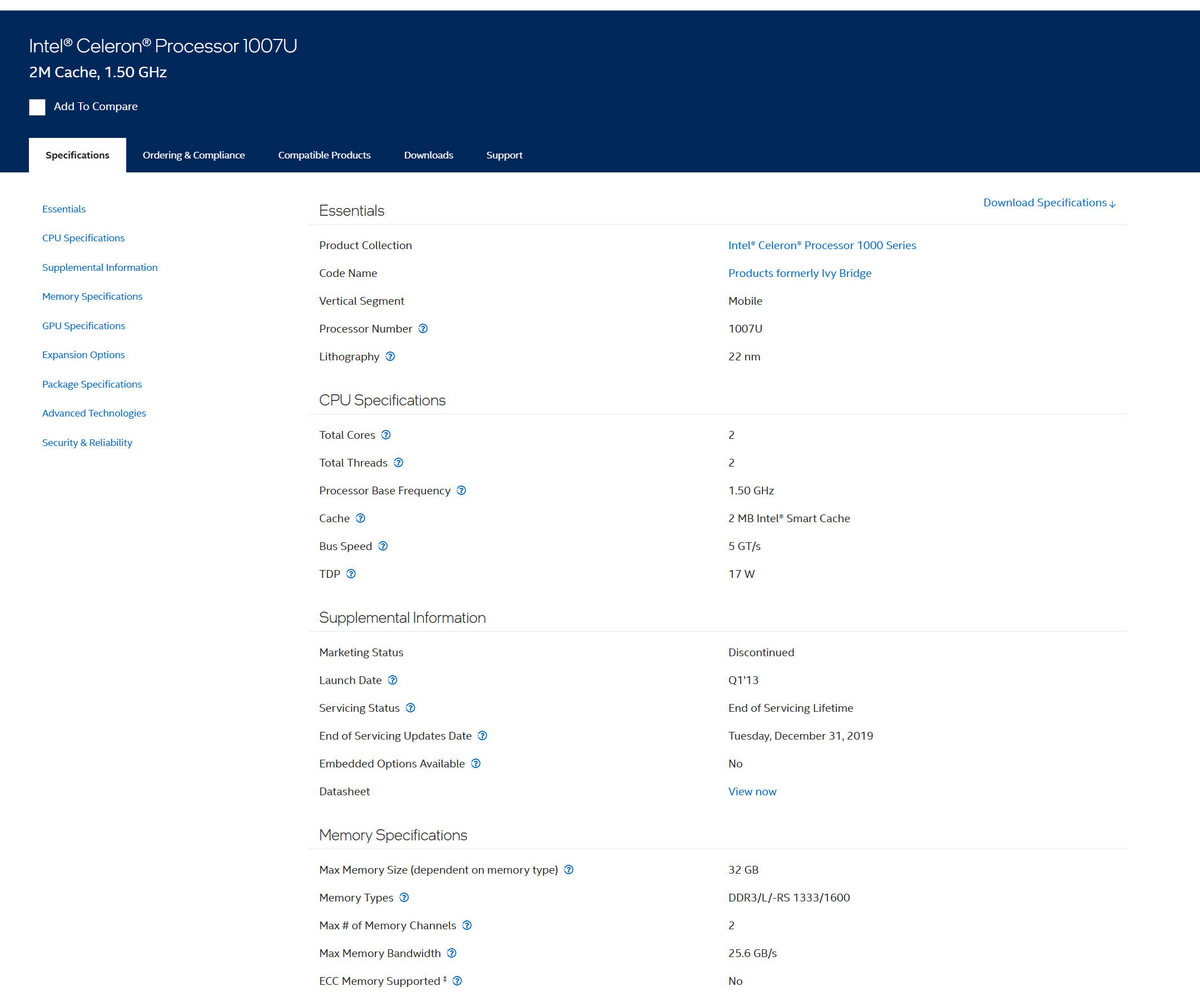1200x1006 pixels.
Task: Open the Support tab
Action: [x=504, y=155]
